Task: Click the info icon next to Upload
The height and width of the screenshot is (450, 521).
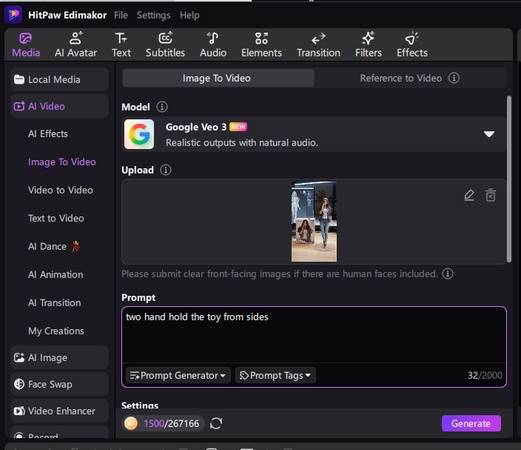Action: click(166, 170)
